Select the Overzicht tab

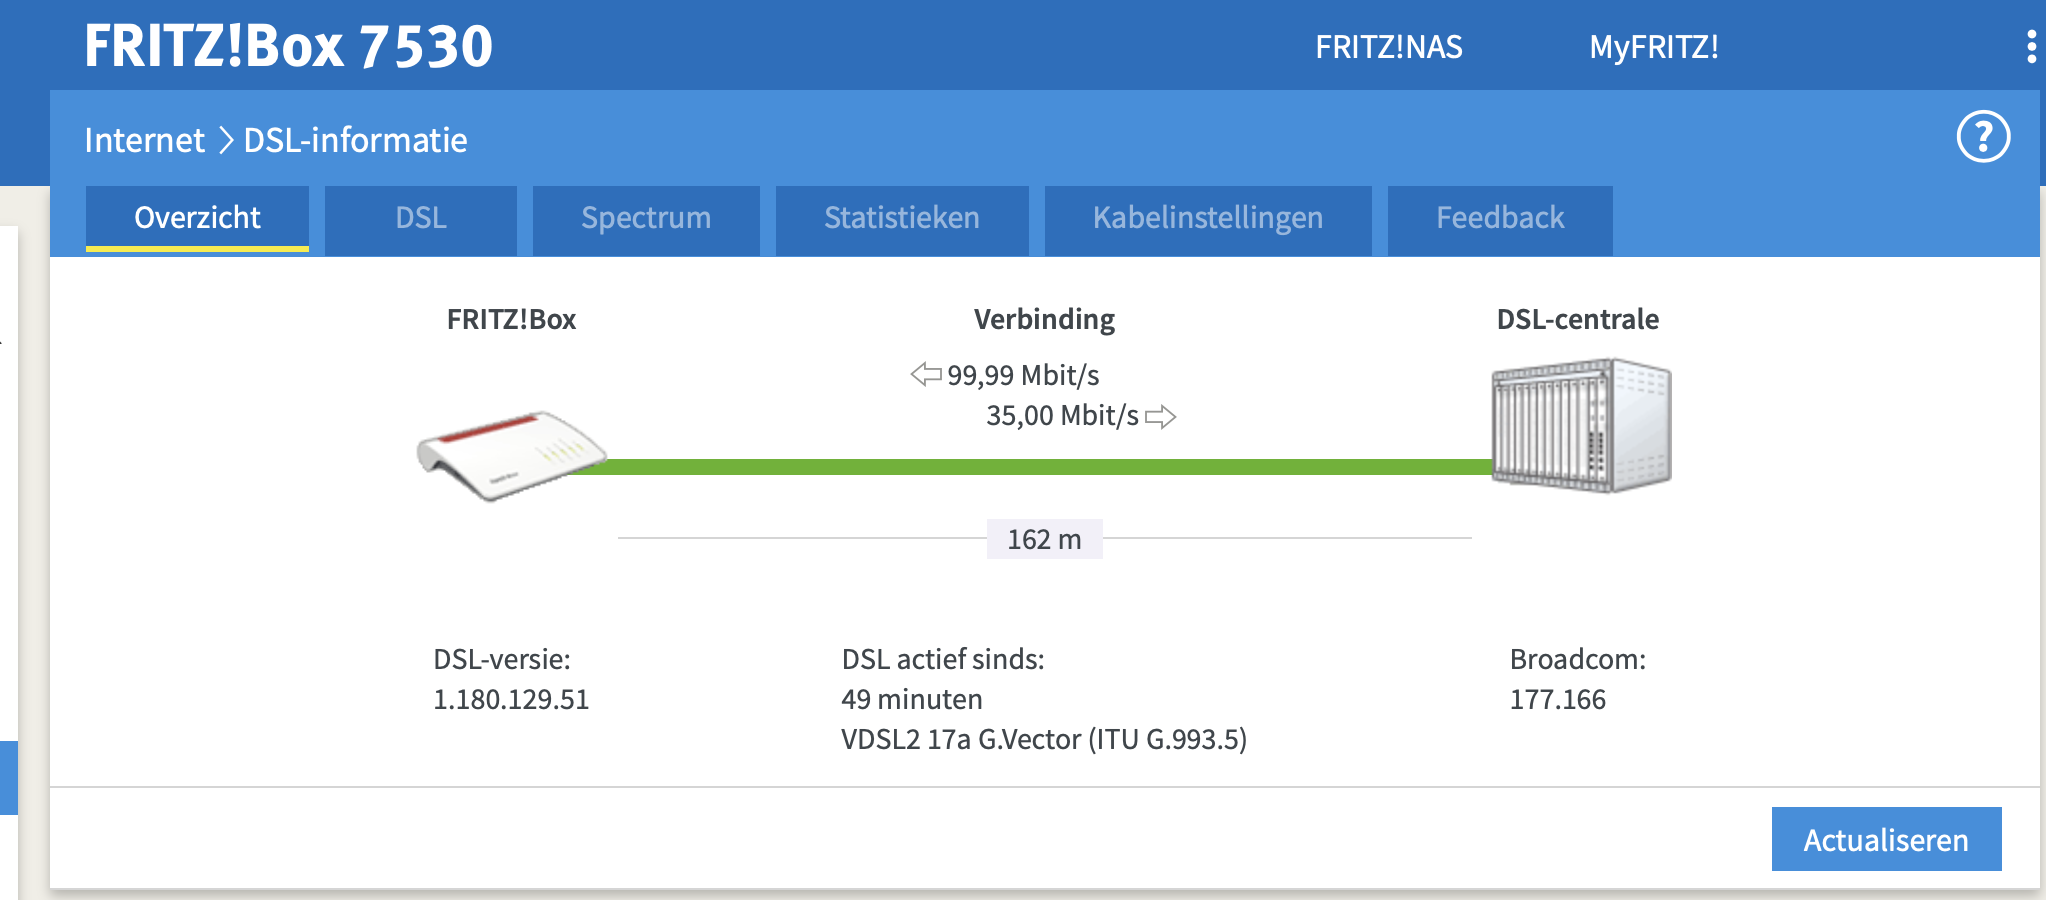coord(197,218)
